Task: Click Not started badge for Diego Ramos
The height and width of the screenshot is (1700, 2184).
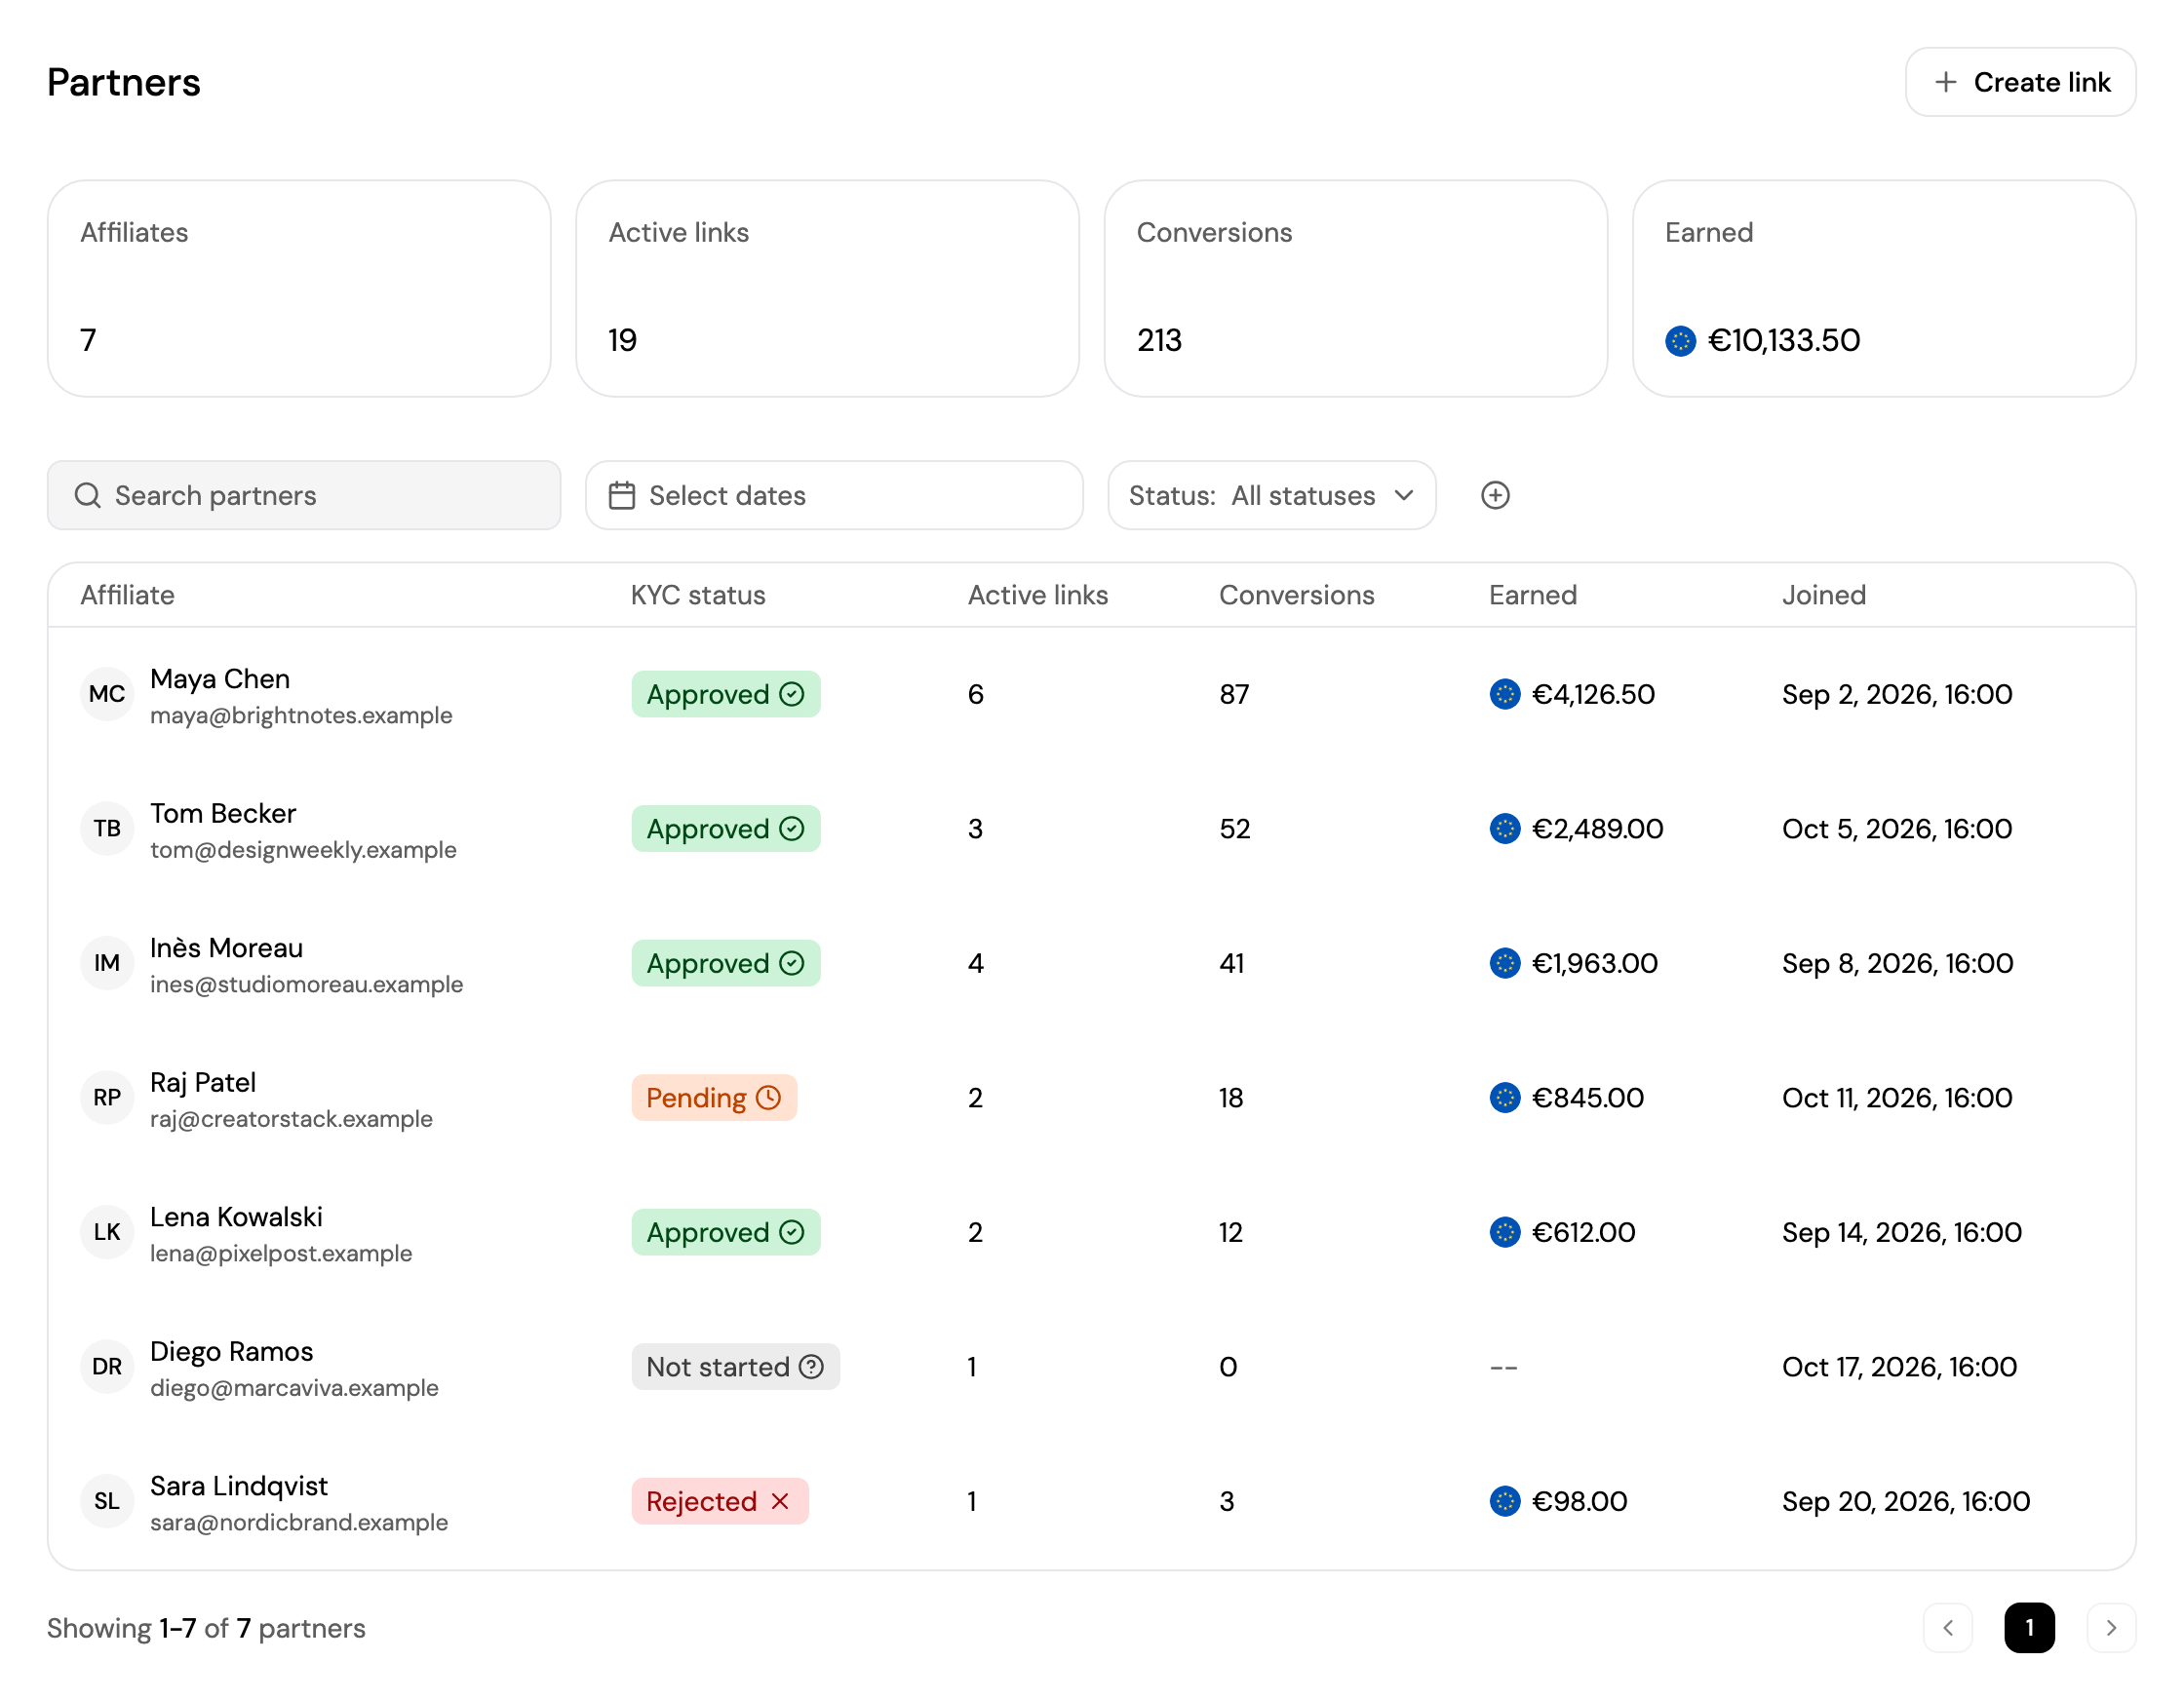Action: coord(735,1366)
